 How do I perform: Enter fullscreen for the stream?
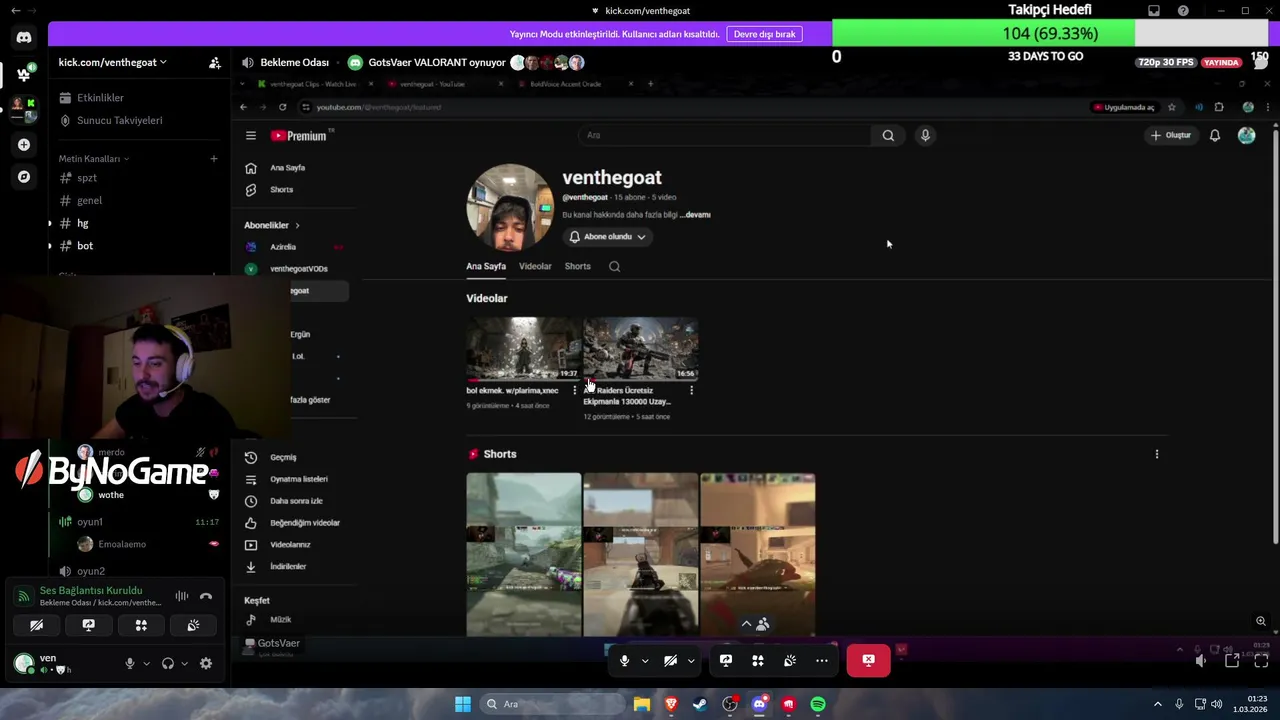tap(1261, 660)
